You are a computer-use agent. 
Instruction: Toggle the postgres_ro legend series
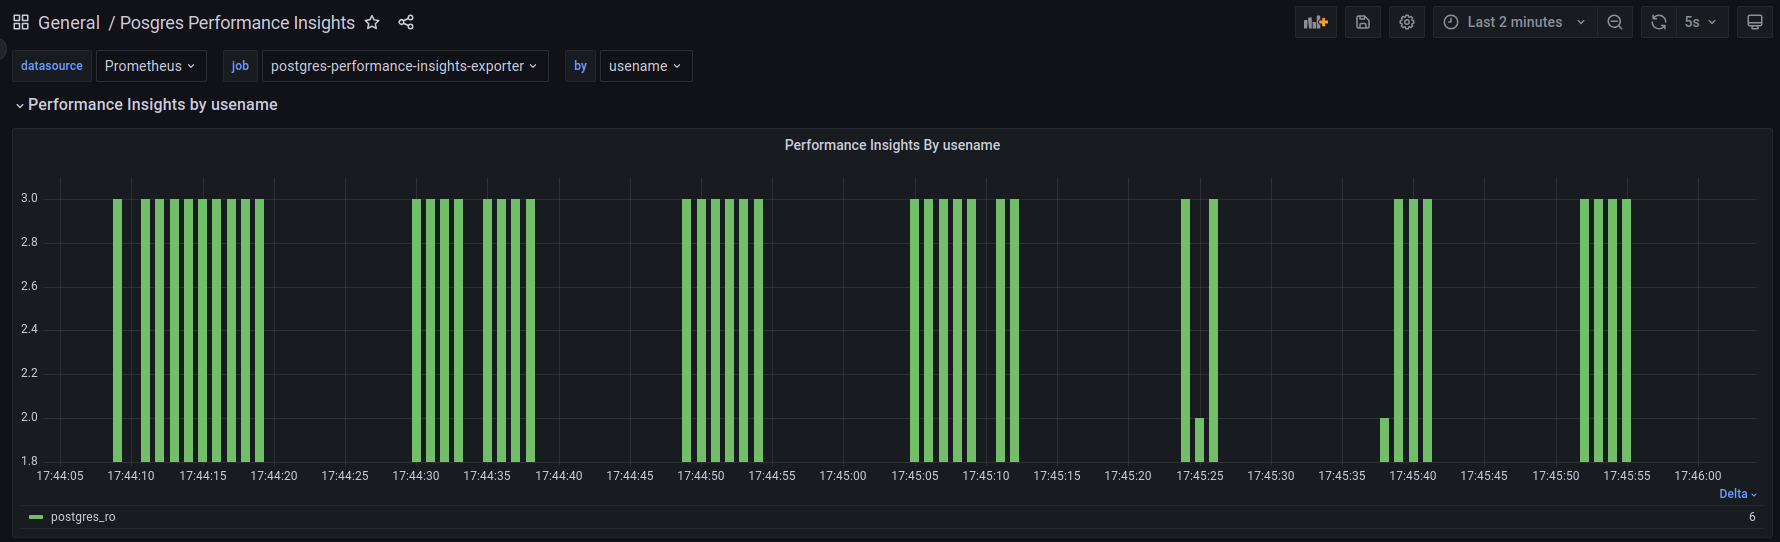click(83, 517)
